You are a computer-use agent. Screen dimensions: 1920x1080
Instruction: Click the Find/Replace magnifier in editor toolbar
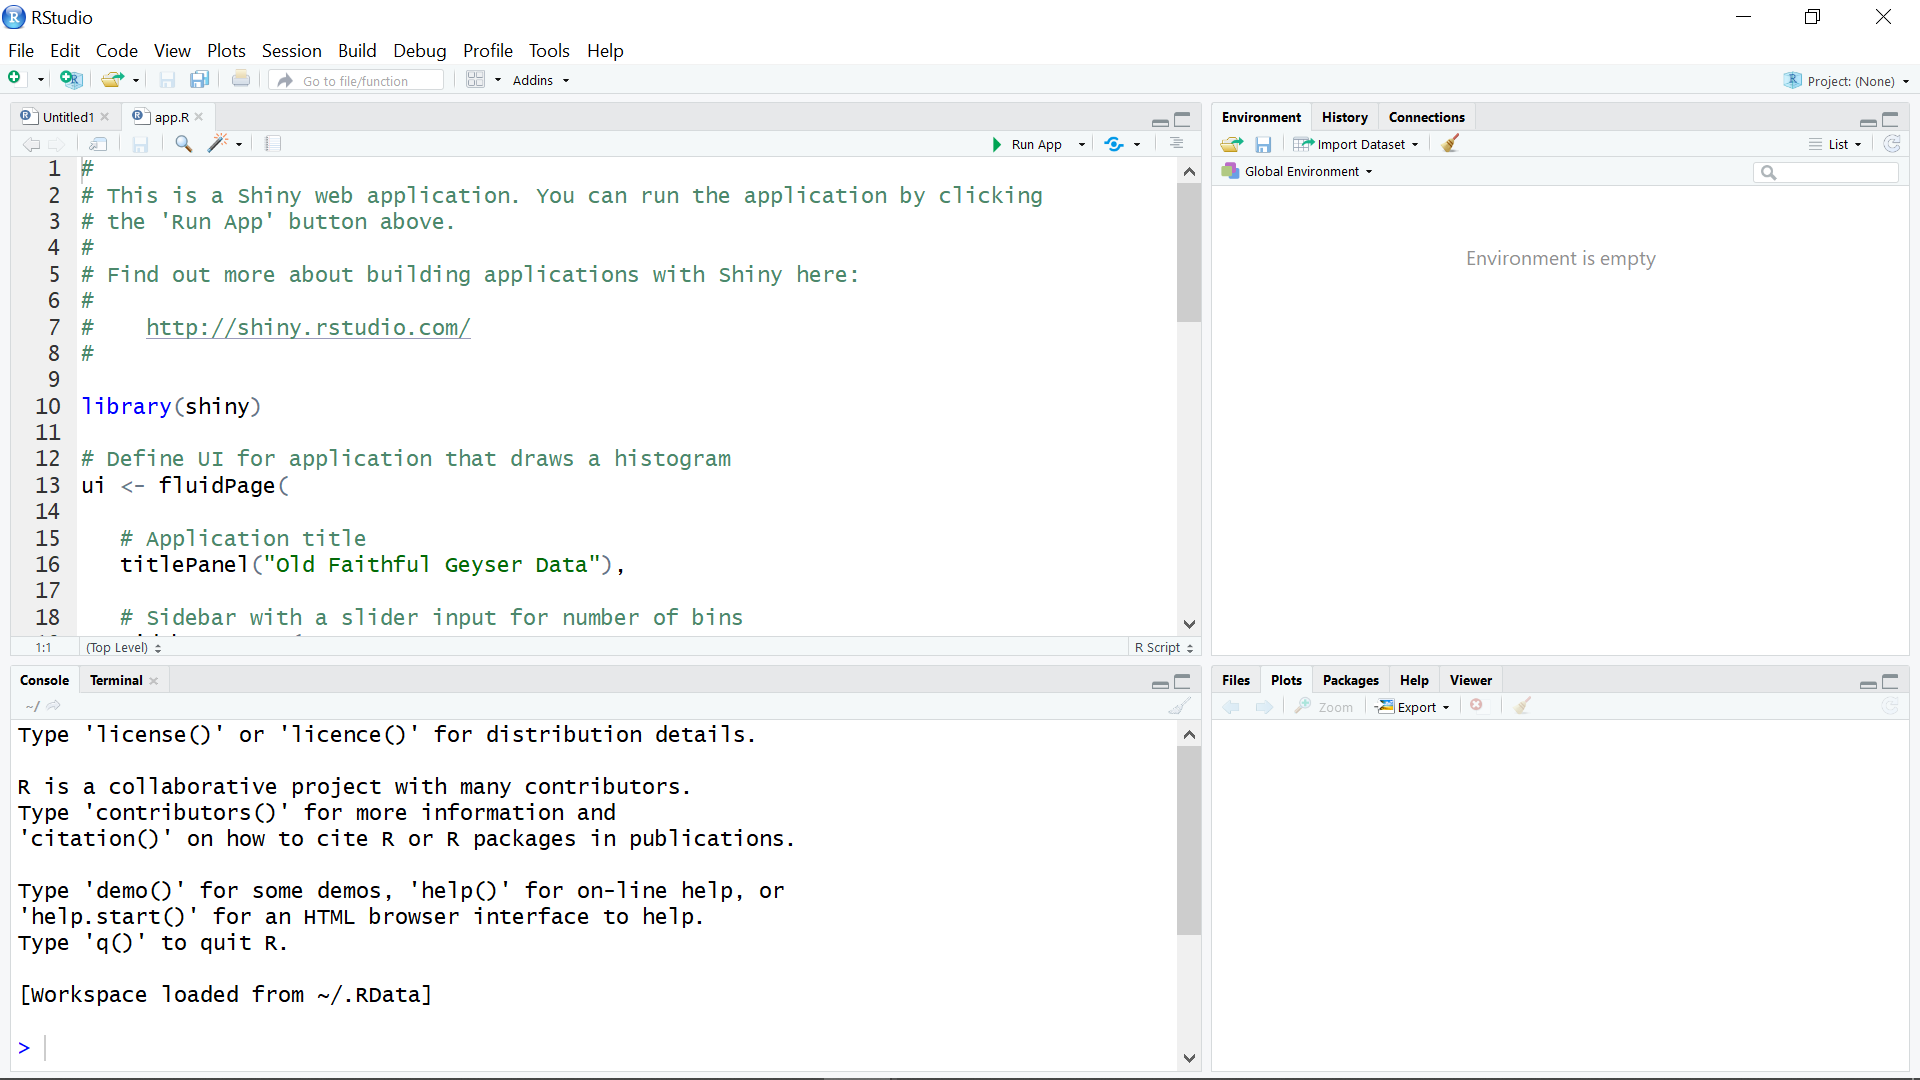(x=183, y=144)
